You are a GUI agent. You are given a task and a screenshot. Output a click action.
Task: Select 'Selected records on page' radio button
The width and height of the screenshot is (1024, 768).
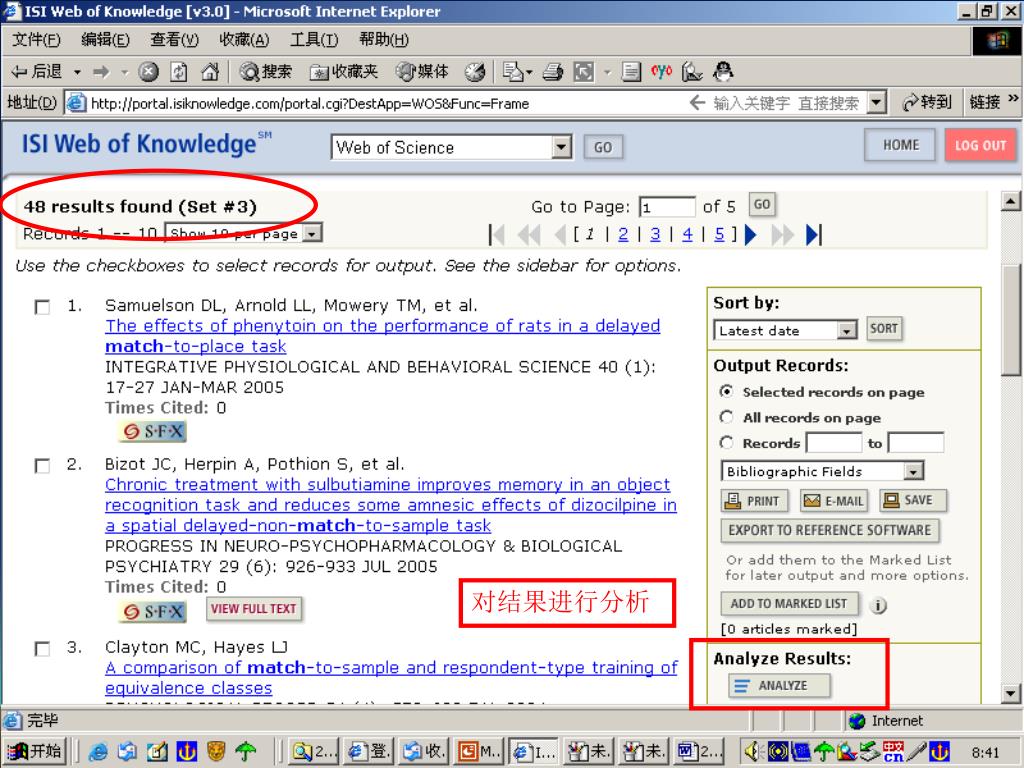726,392
